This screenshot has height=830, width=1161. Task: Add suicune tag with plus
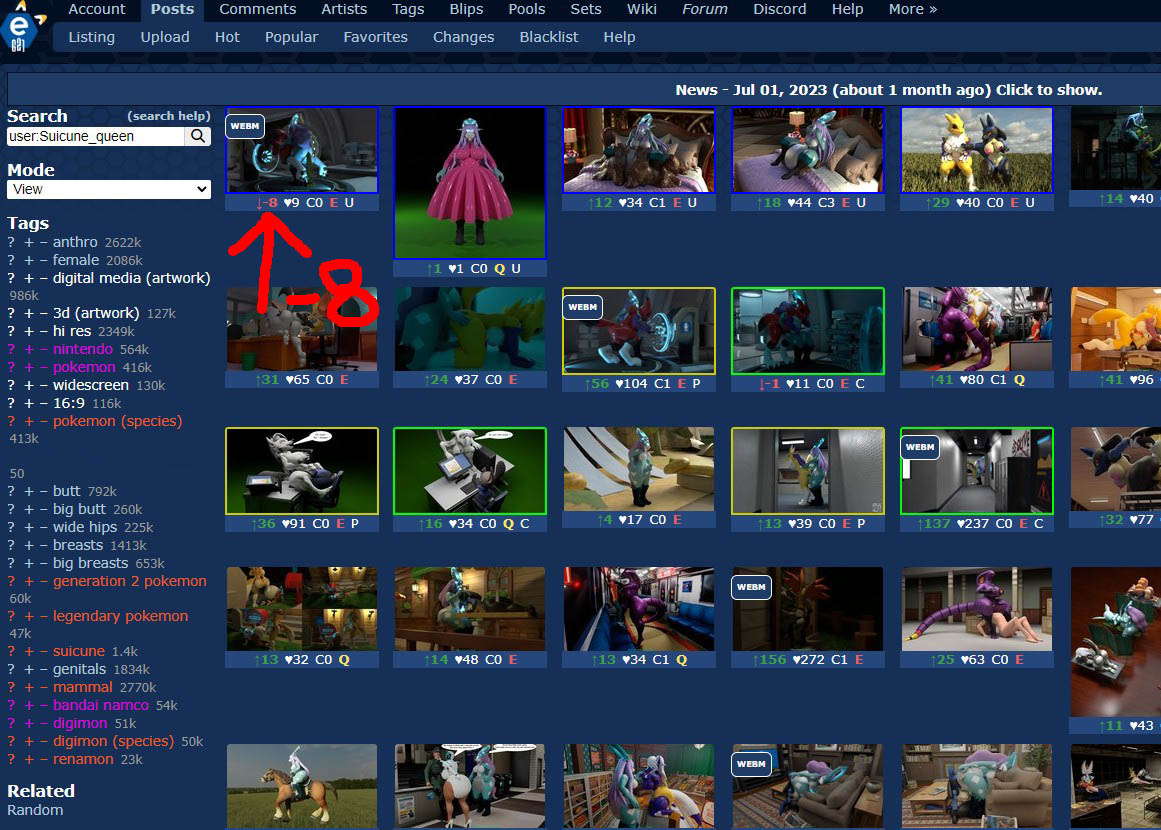(29, 652)
